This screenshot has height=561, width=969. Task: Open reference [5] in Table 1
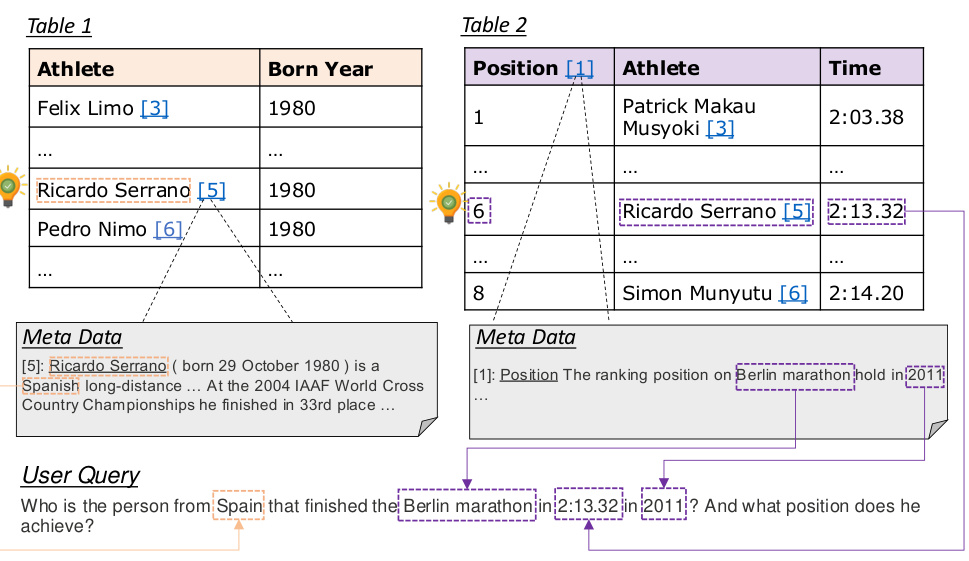click(211, 190)
